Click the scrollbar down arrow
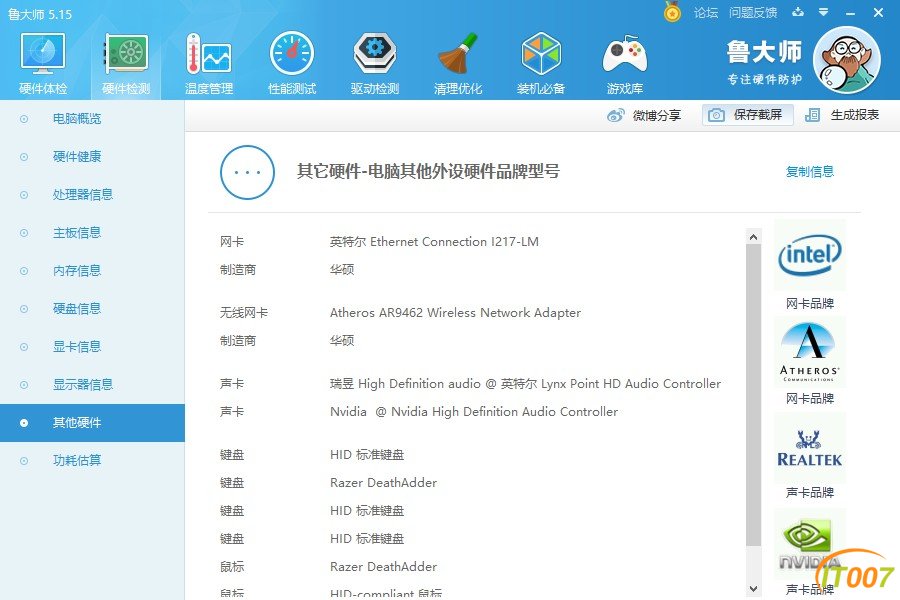 point(754,589)
